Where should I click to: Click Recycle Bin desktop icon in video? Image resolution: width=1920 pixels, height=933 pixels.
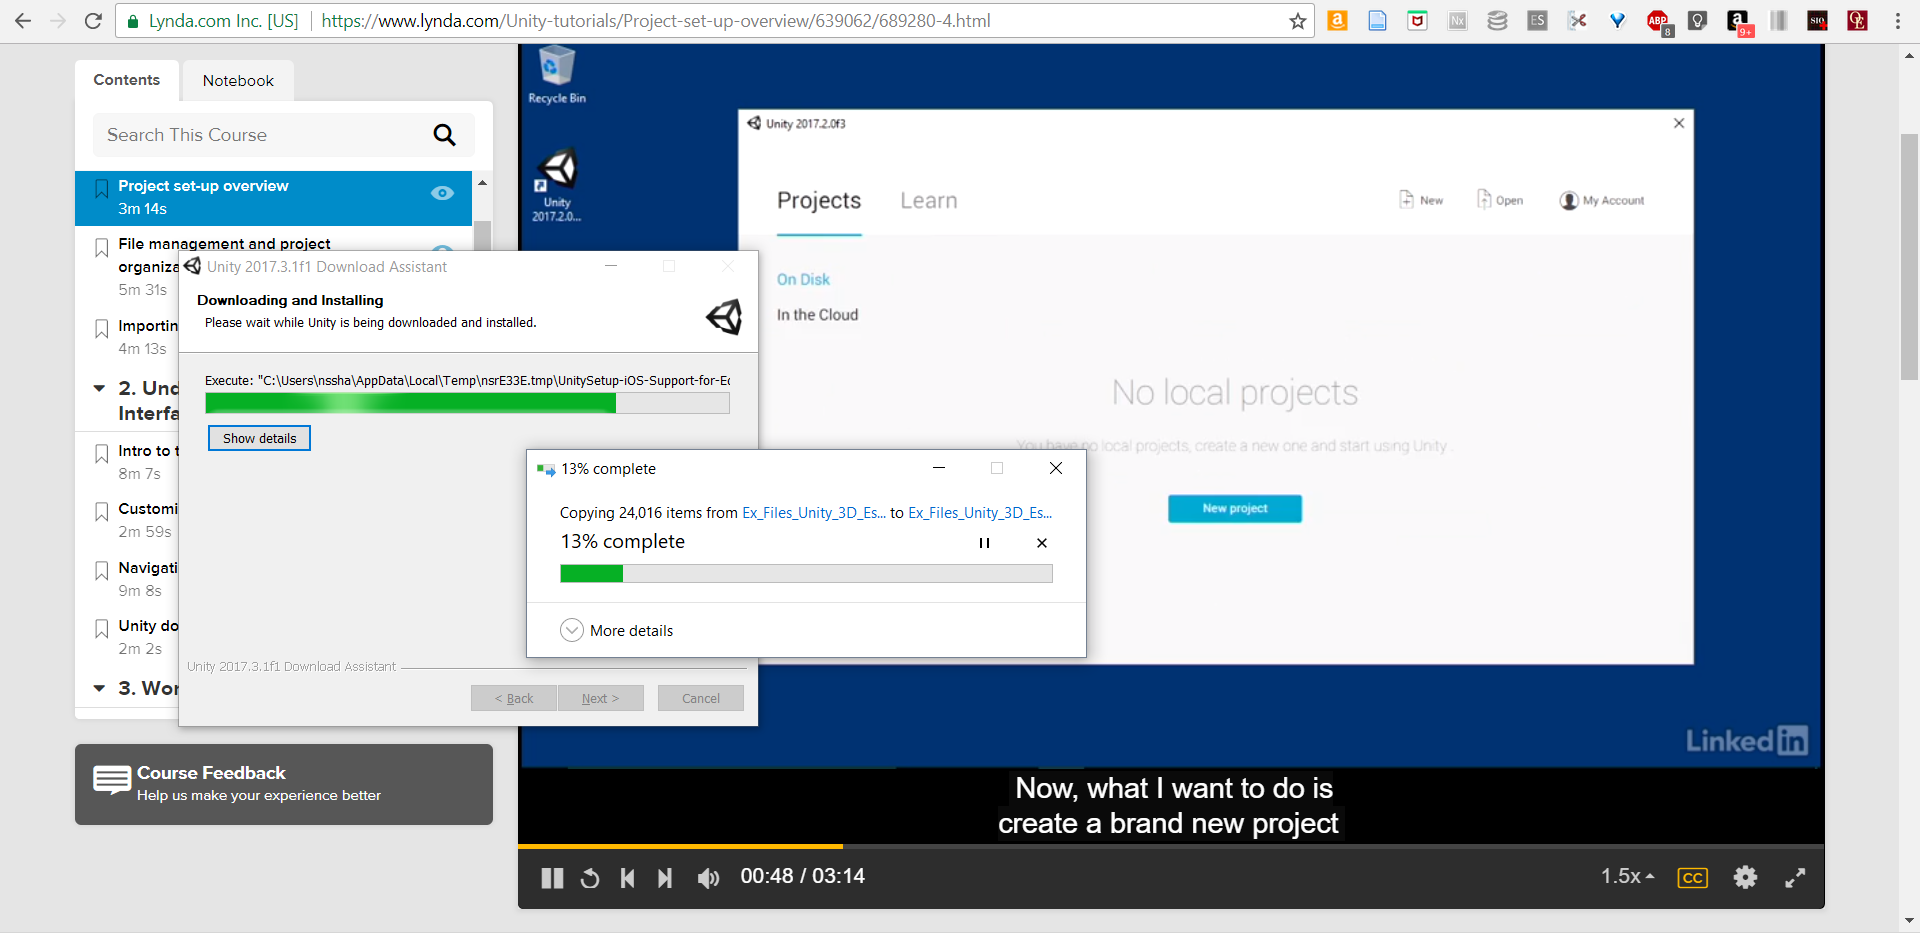pyautogui.click(x=557, y=75)
